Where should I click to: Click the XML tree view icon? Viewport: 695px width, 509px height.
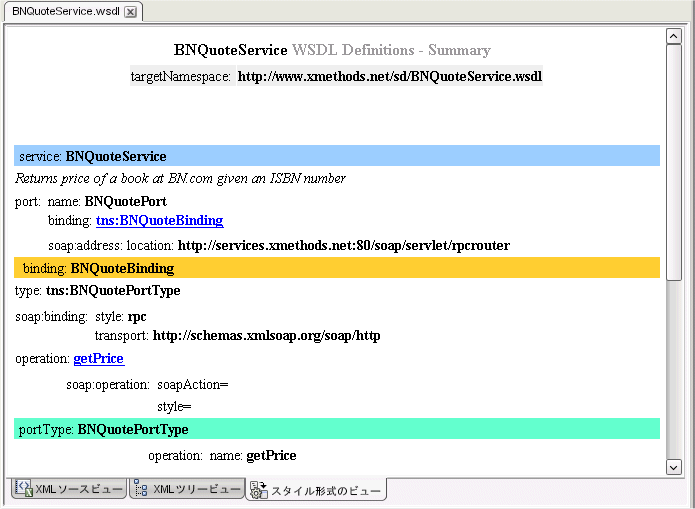tap(141, 488)
